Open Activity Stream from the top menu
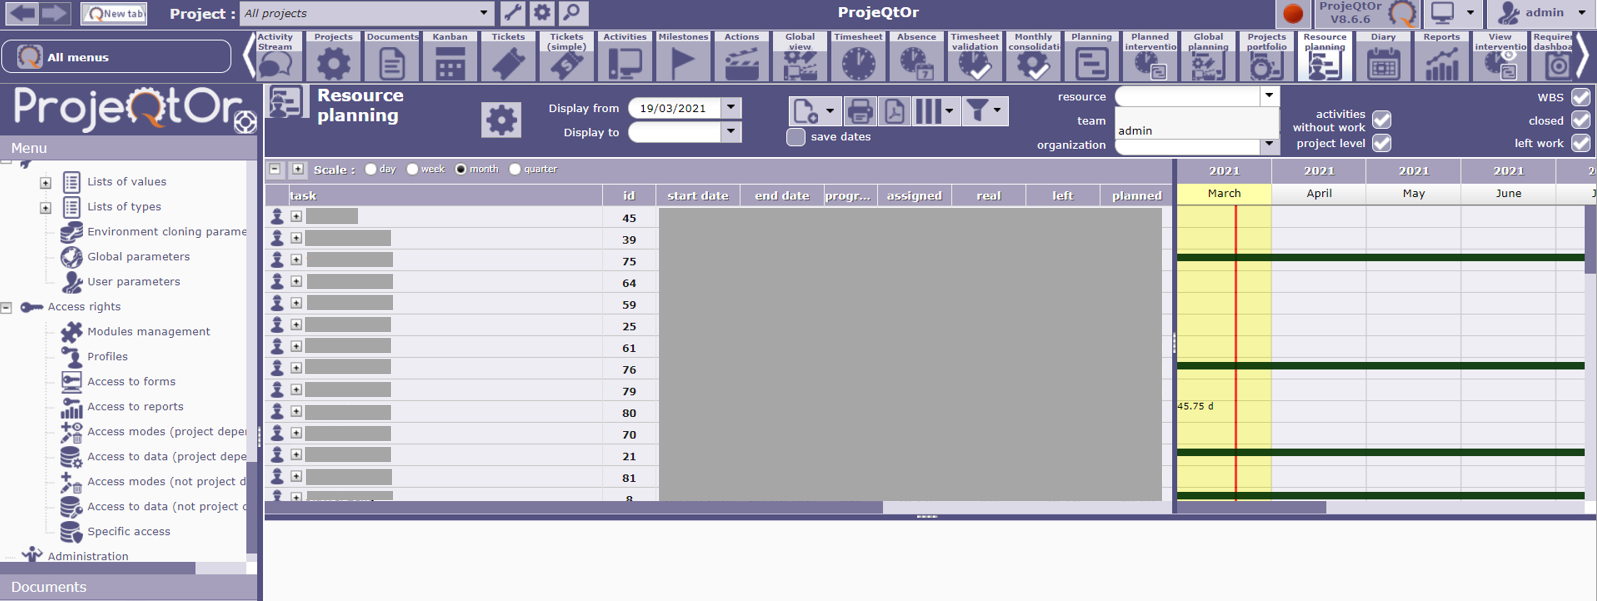Screen dimensions: 1597x601 [275, 57]
